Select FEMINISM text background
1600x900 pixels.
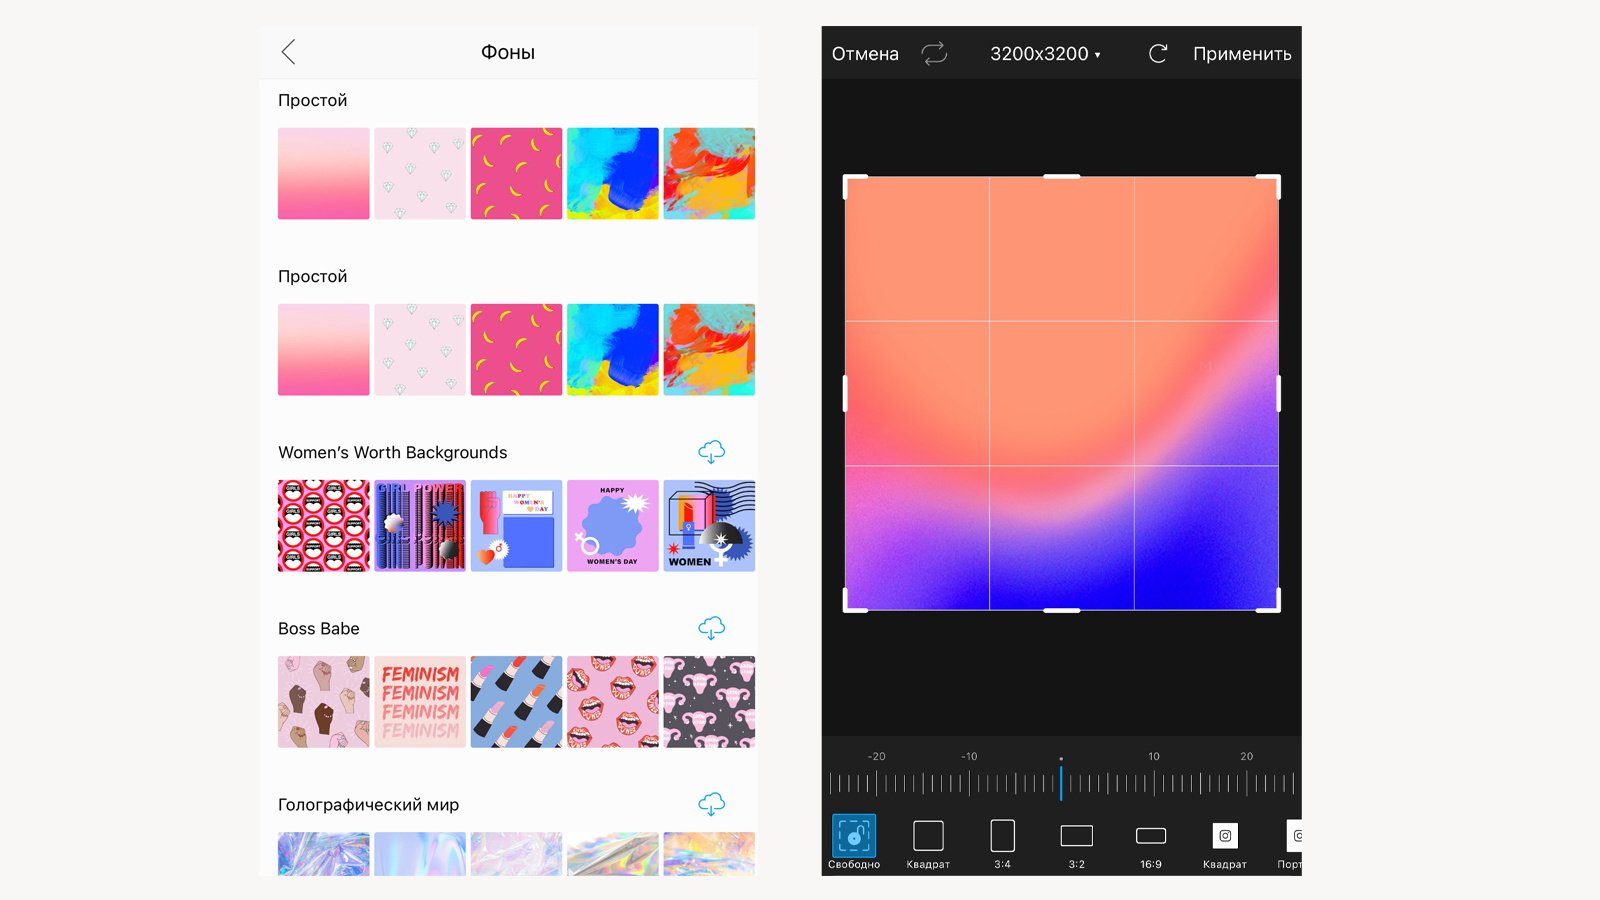(x=420, y=701)
